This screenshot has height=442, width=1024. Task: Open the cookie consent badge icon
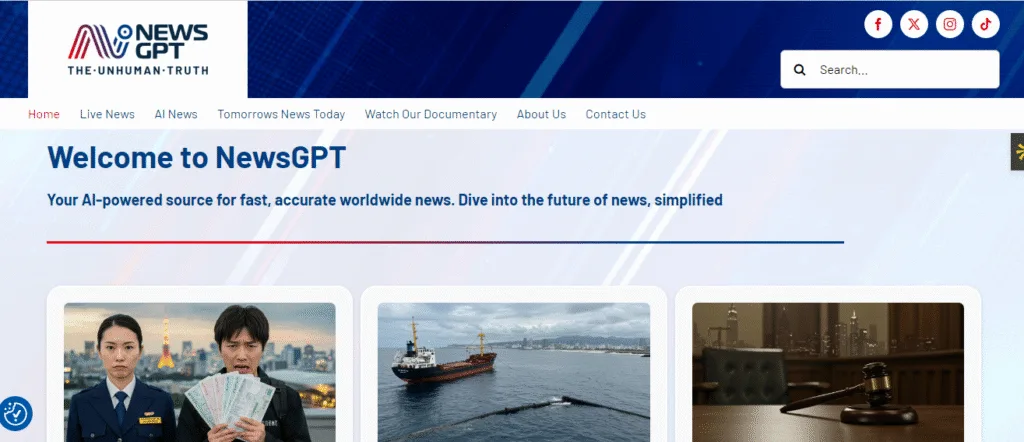(16, 413)
